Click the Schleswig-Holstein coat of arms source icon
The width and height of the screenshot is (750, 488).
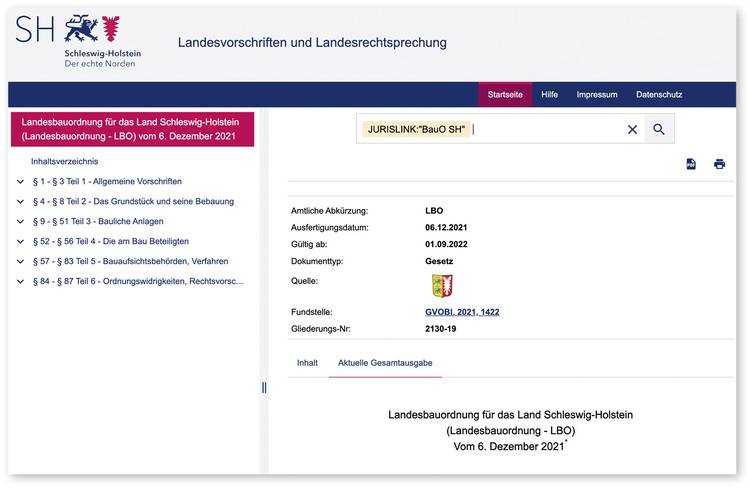point(441,286)
